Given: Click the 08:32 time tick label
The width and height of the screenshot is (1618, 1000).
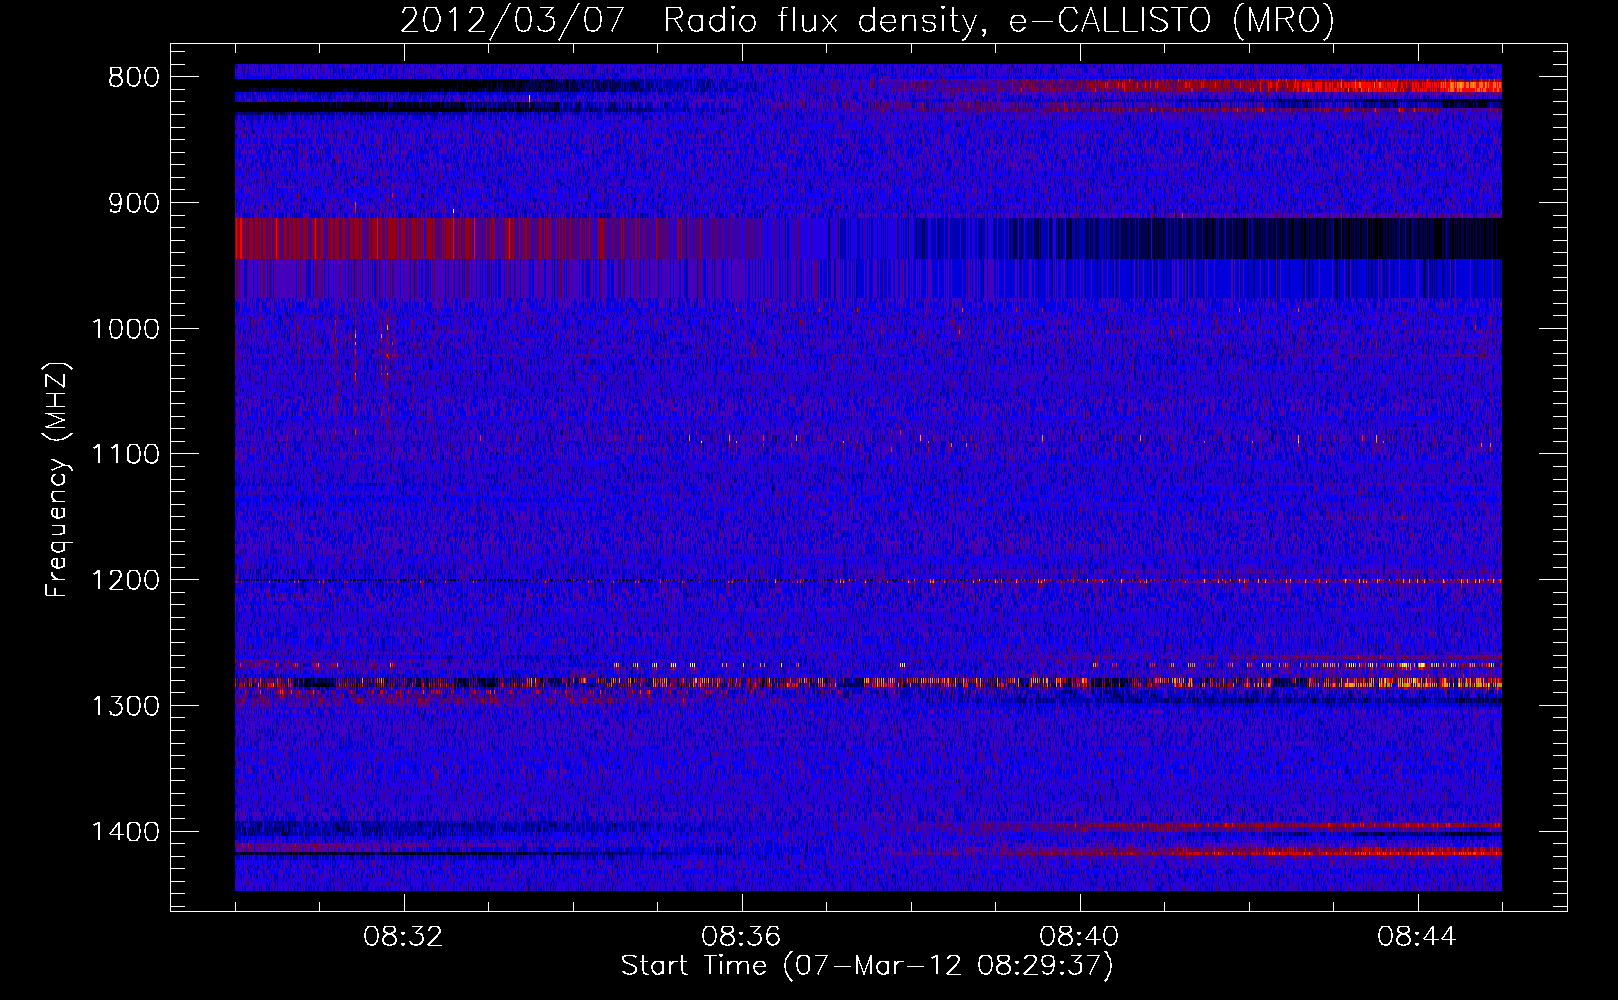Looking at the screenshot, I should pos(403,937).
